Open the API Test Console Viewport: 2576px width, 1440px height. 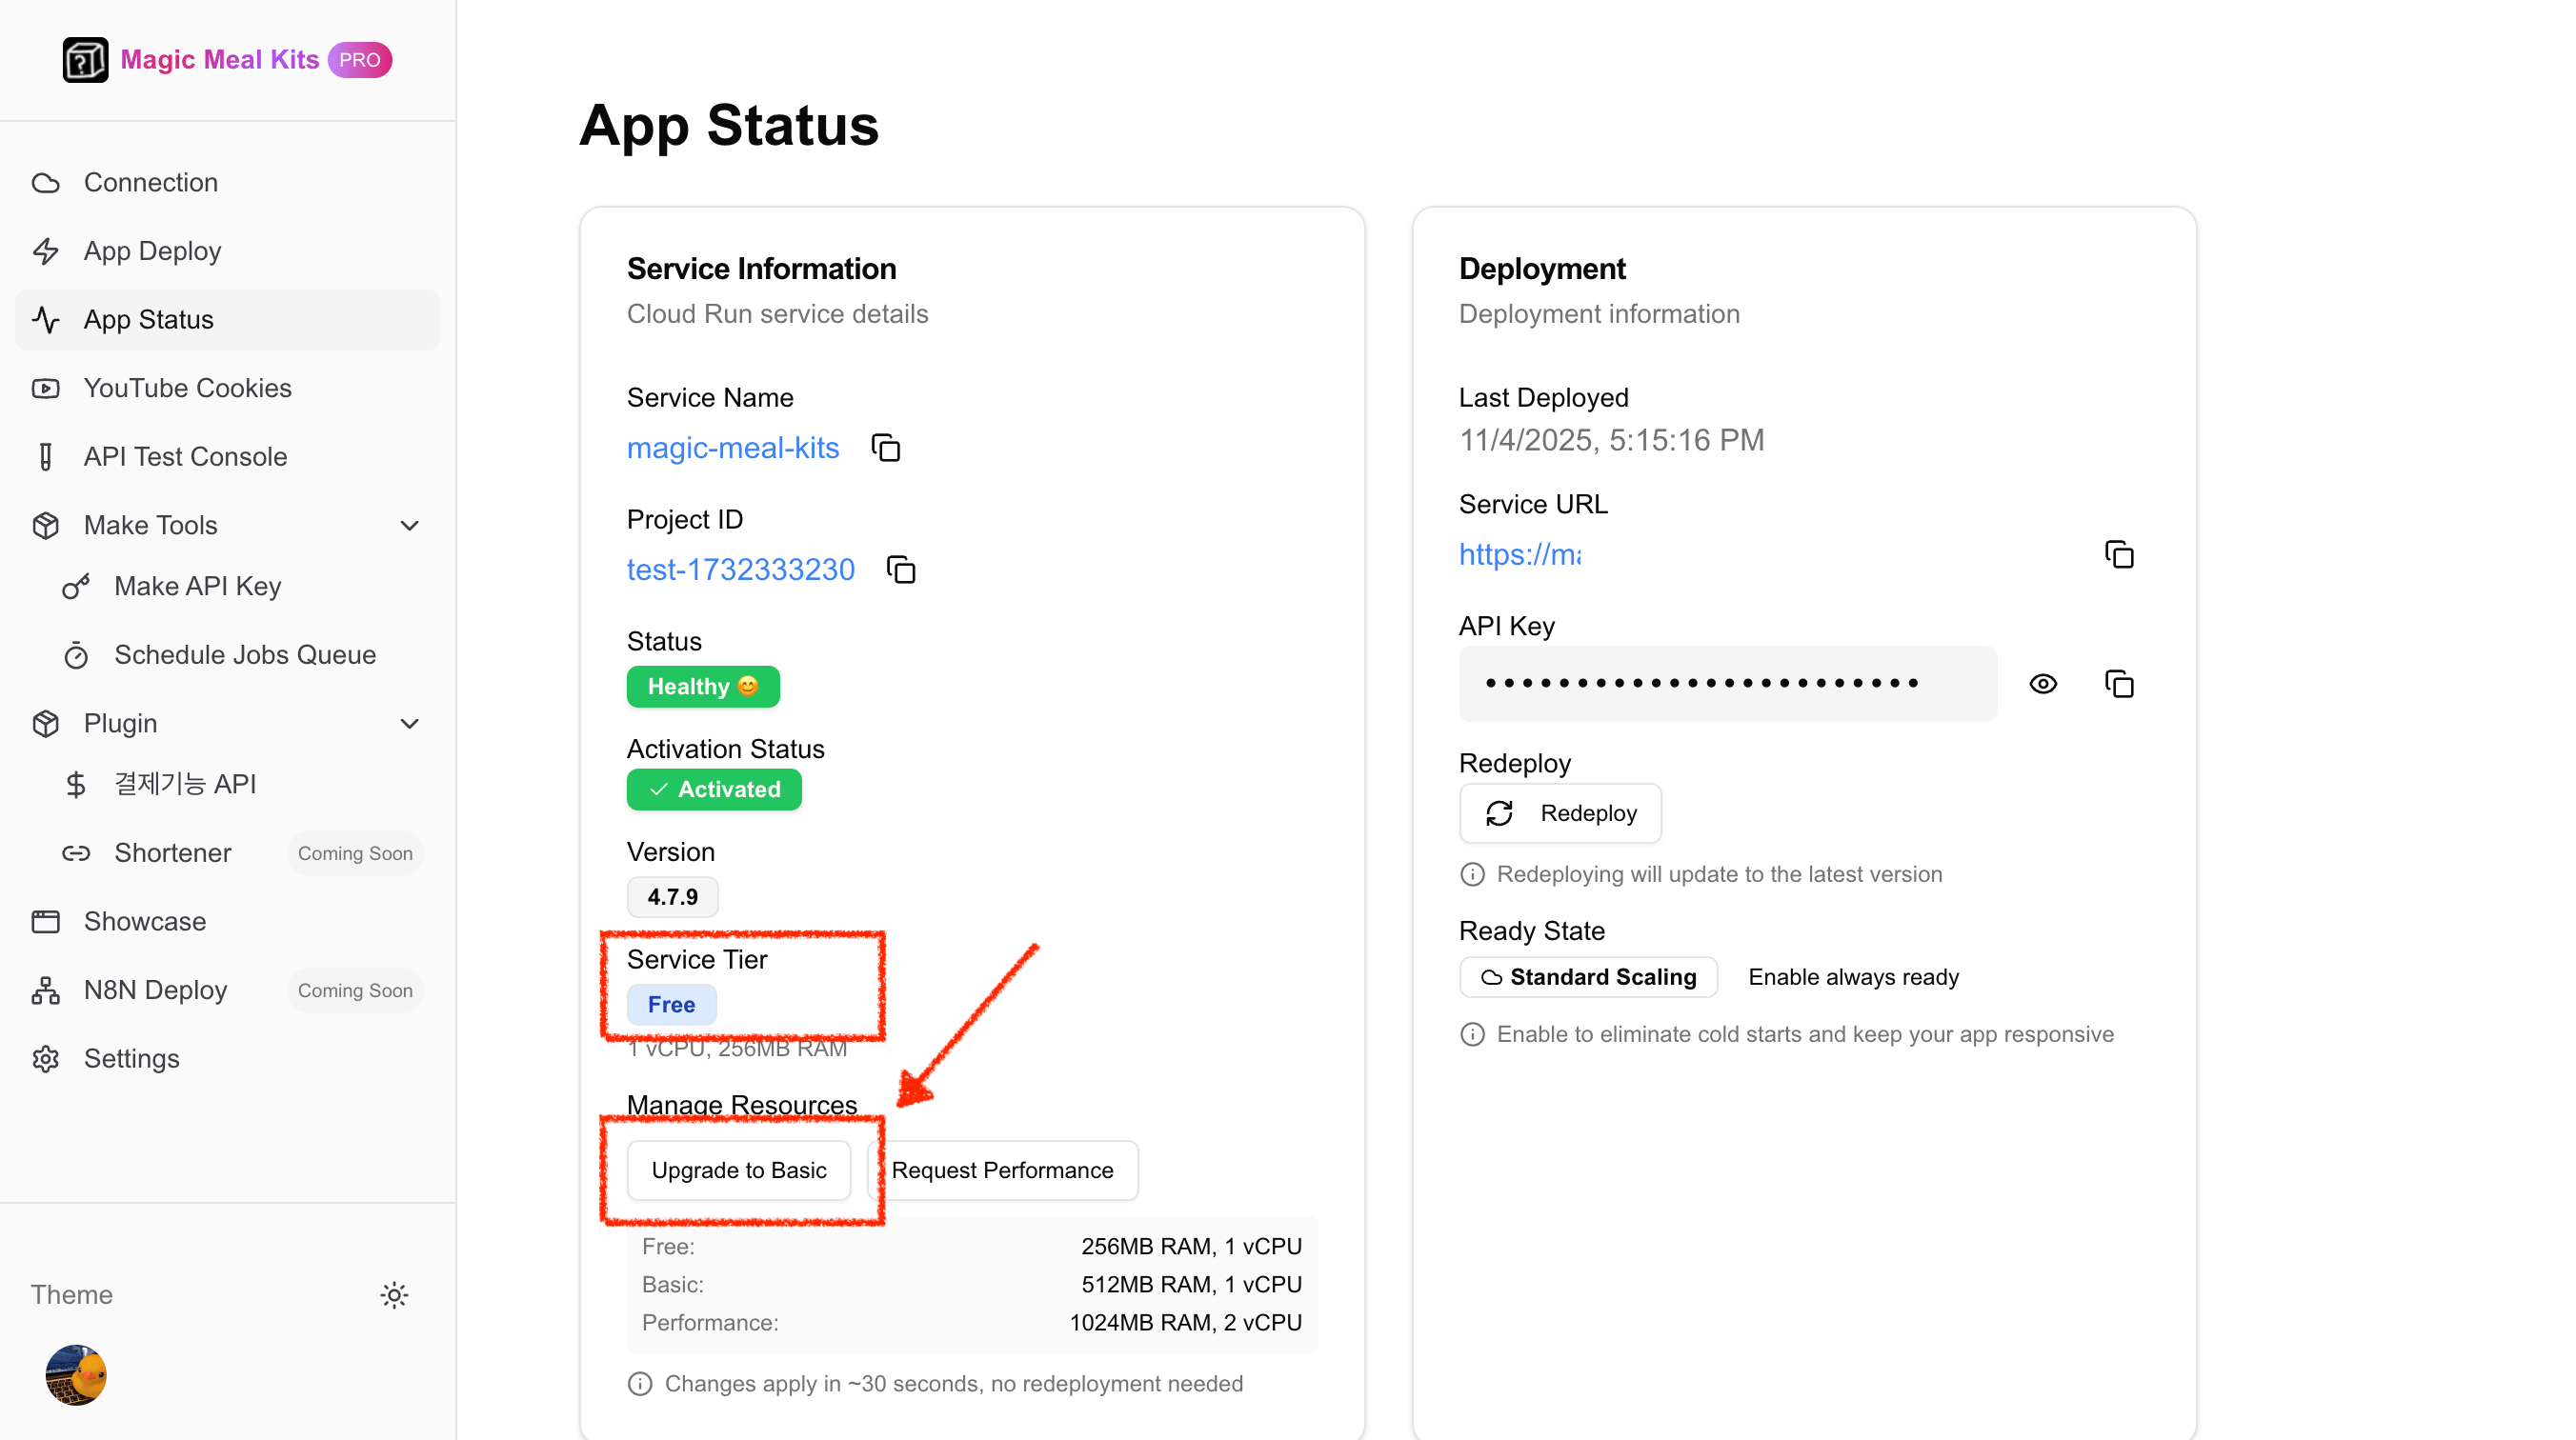228,457
